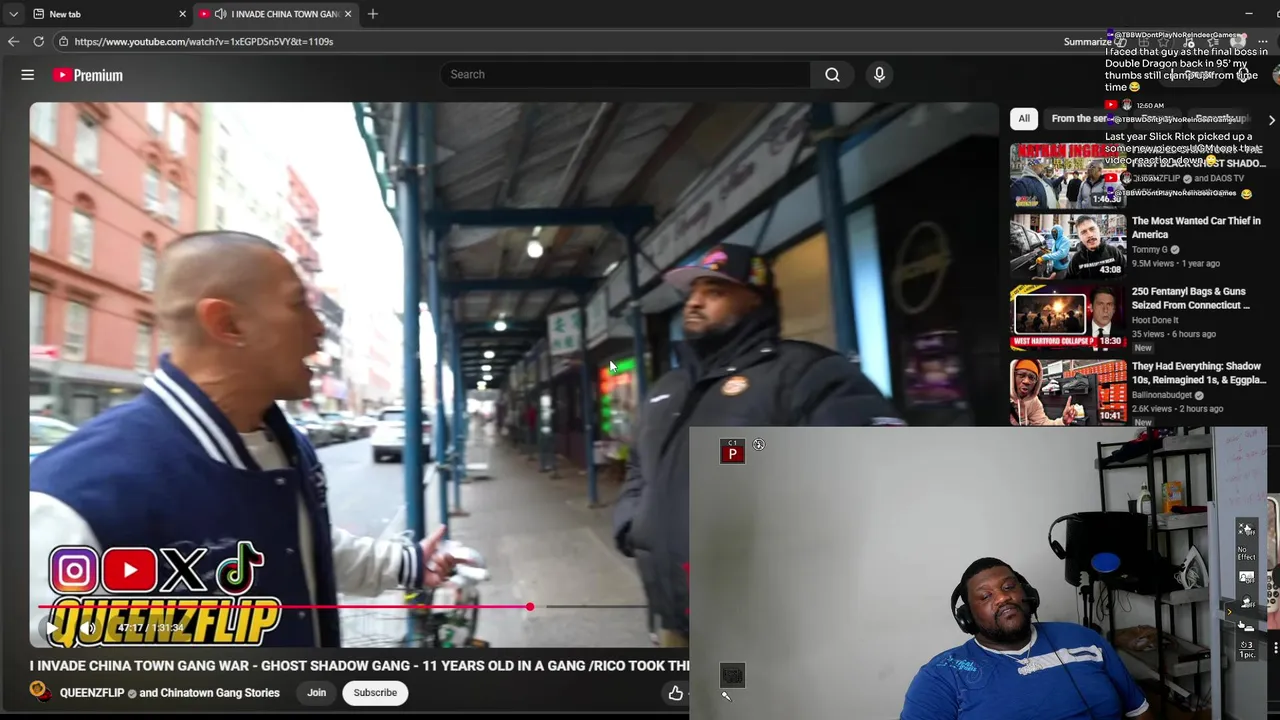Close the New tab tab

(x=182, y=14)
